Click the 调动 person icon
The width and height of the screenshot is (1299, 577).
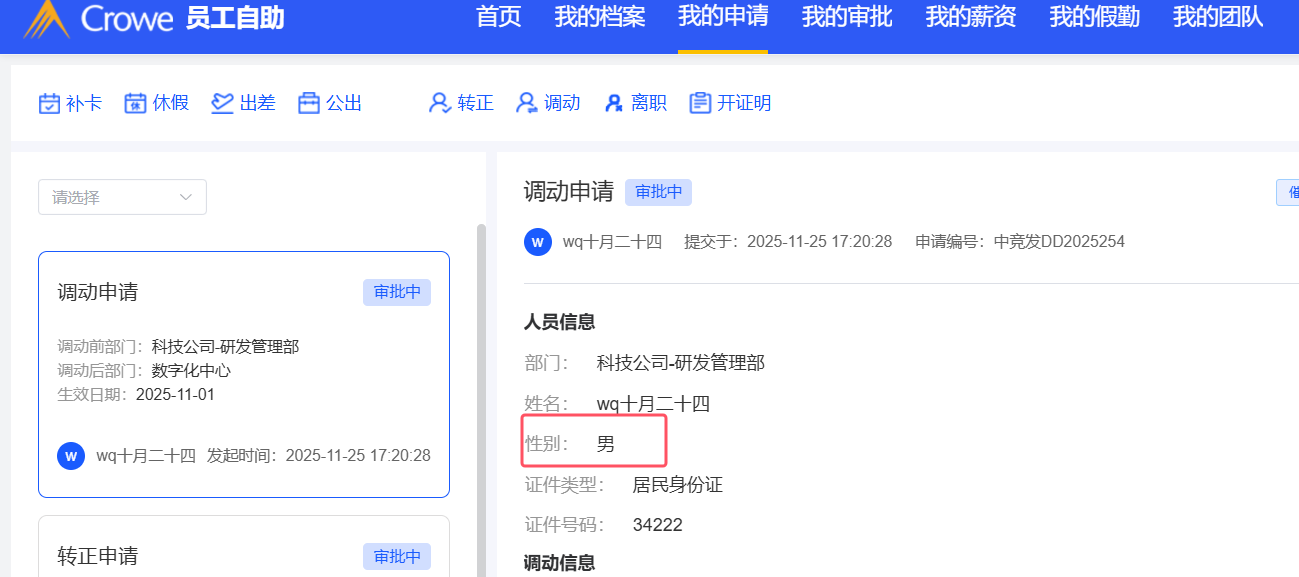pos(526,103)
